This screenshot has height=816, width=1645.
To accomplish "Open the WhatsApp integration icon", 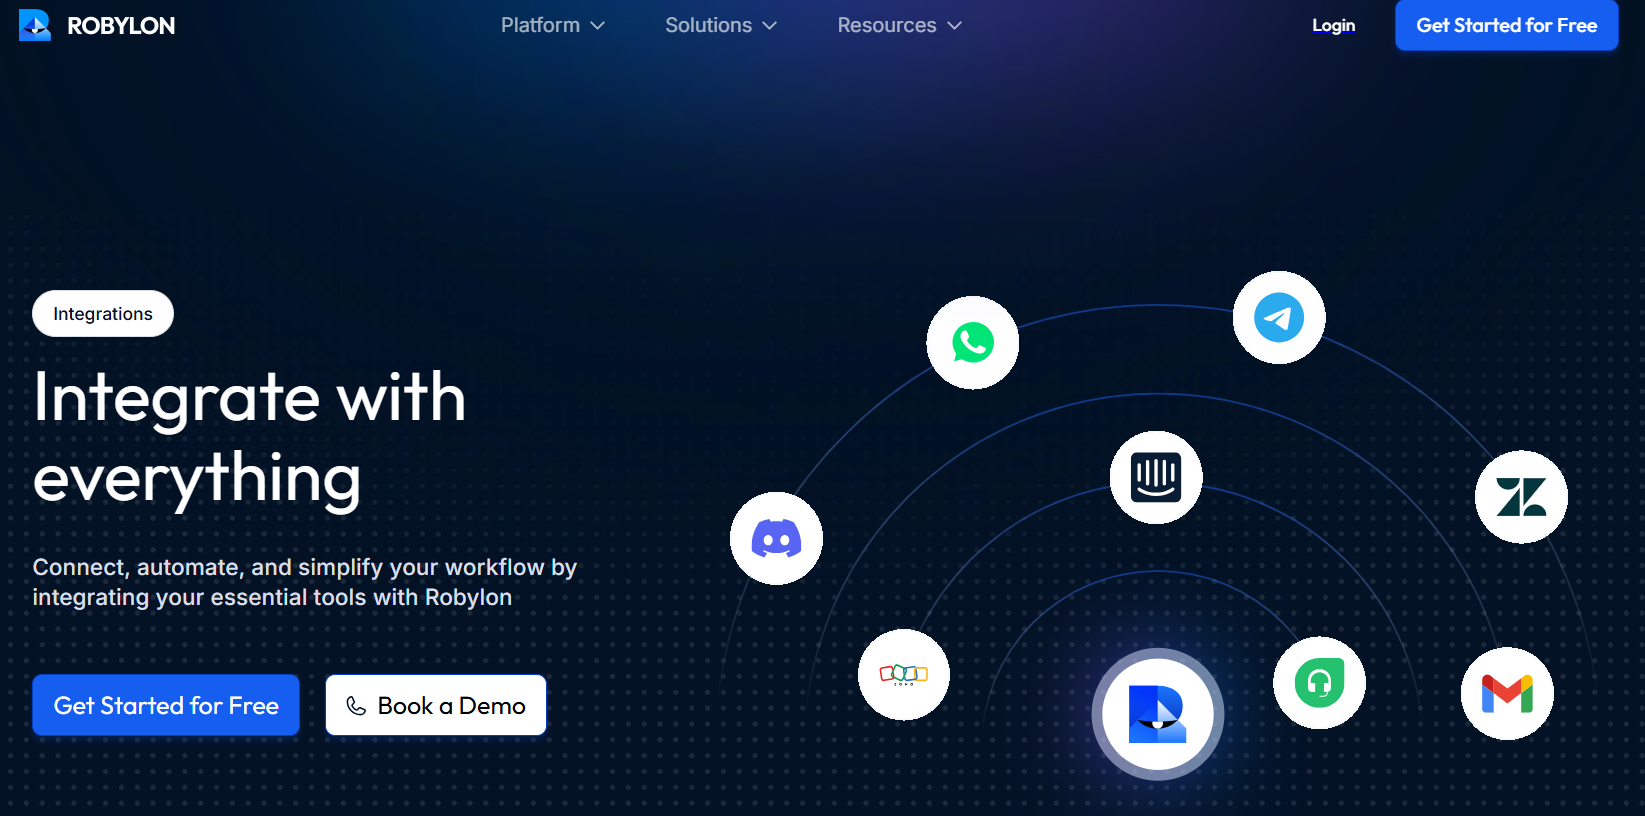I will coord(973,343).
